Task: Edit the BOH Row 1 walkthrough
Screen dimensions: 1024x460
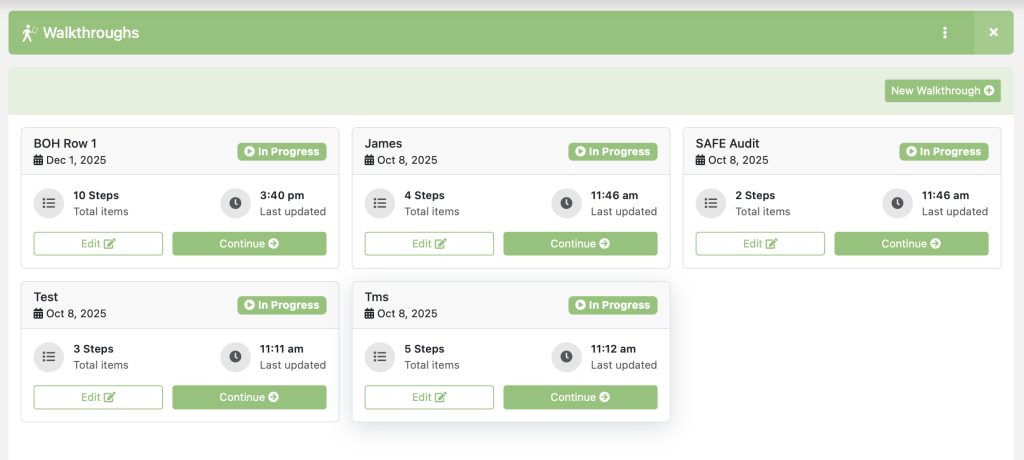Action: coord(98,244)
